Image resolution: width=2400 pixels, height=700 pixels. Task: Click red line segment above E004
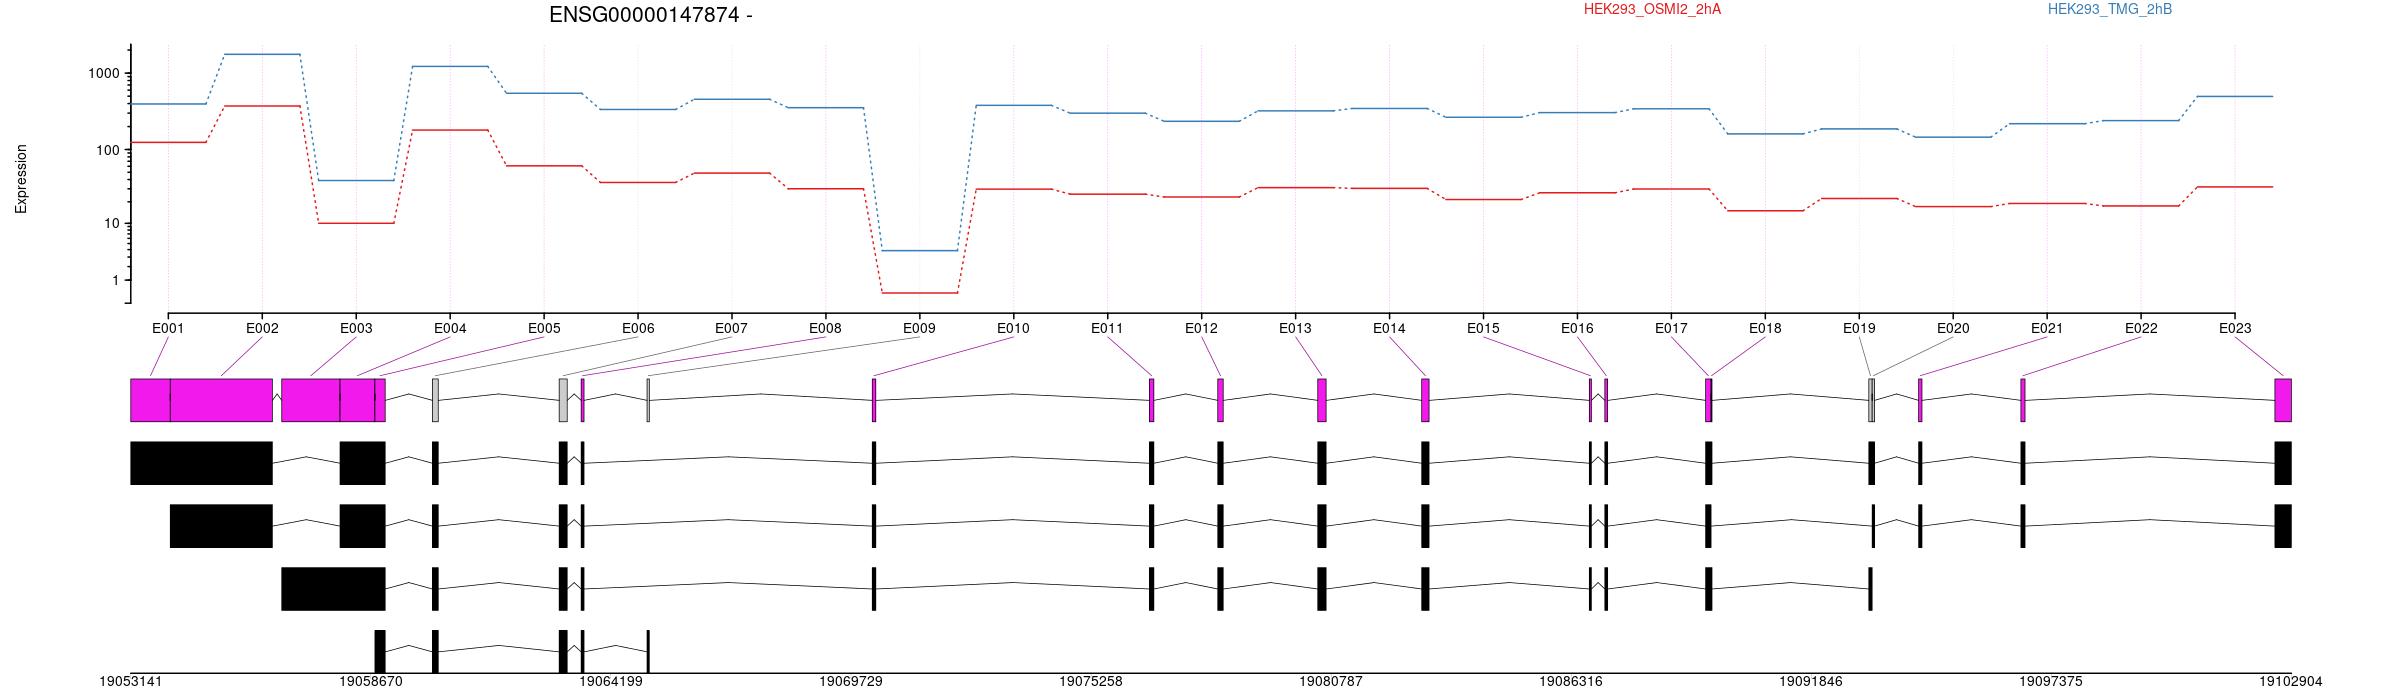coord(450,130)
